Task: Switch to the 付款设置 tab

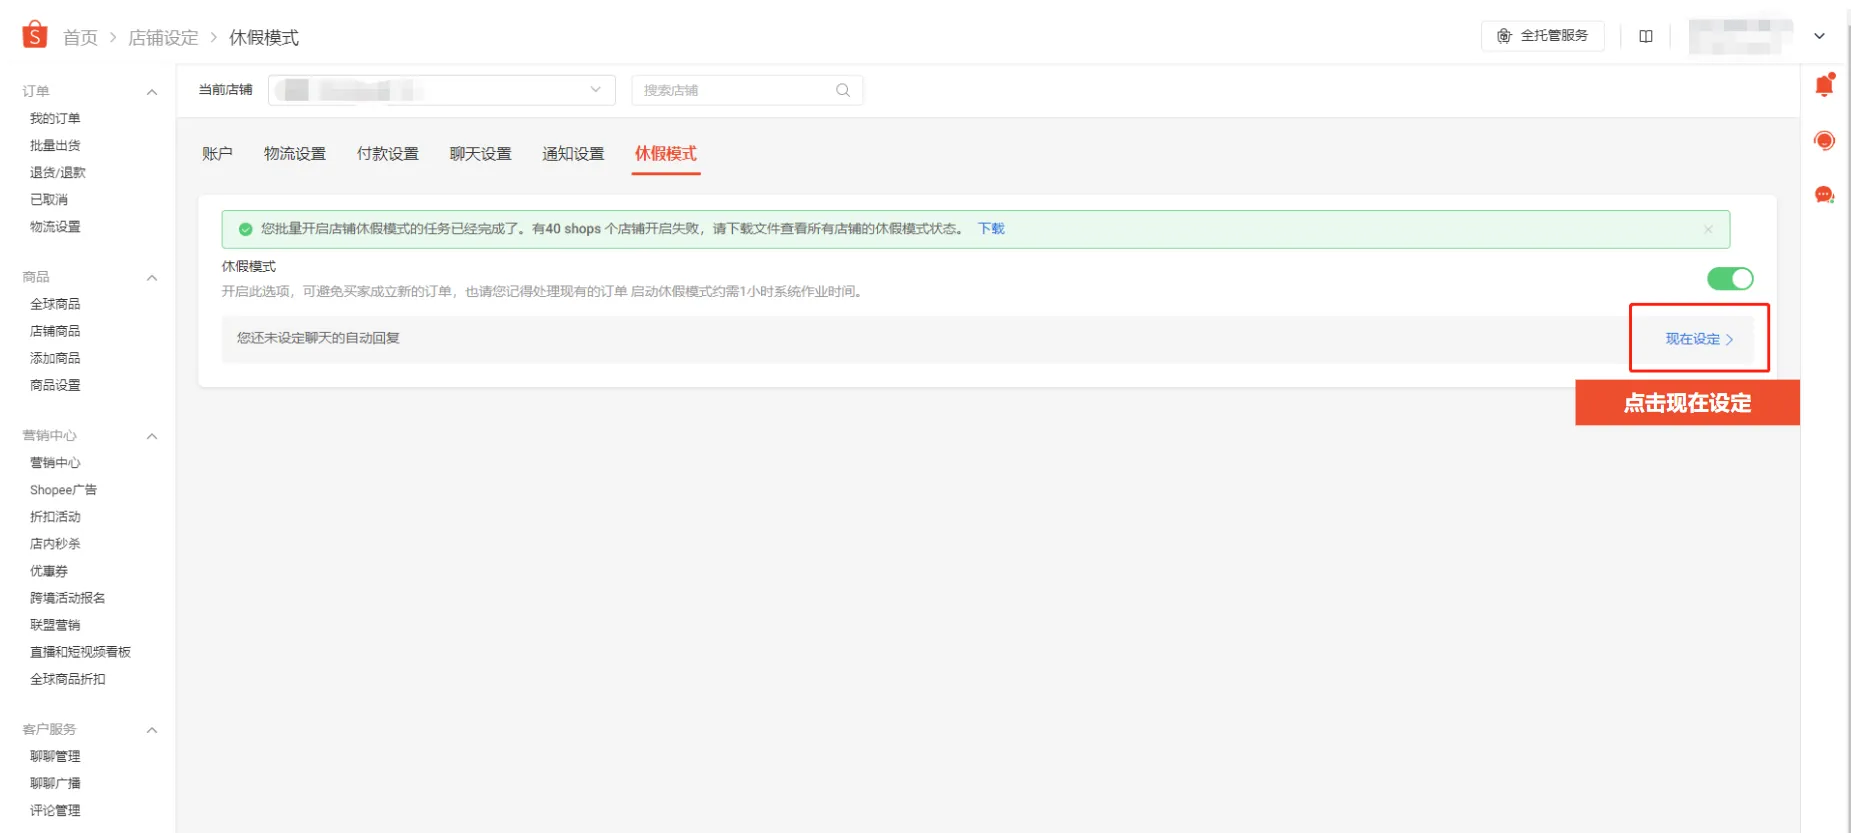Action: [x=388, y=154]
